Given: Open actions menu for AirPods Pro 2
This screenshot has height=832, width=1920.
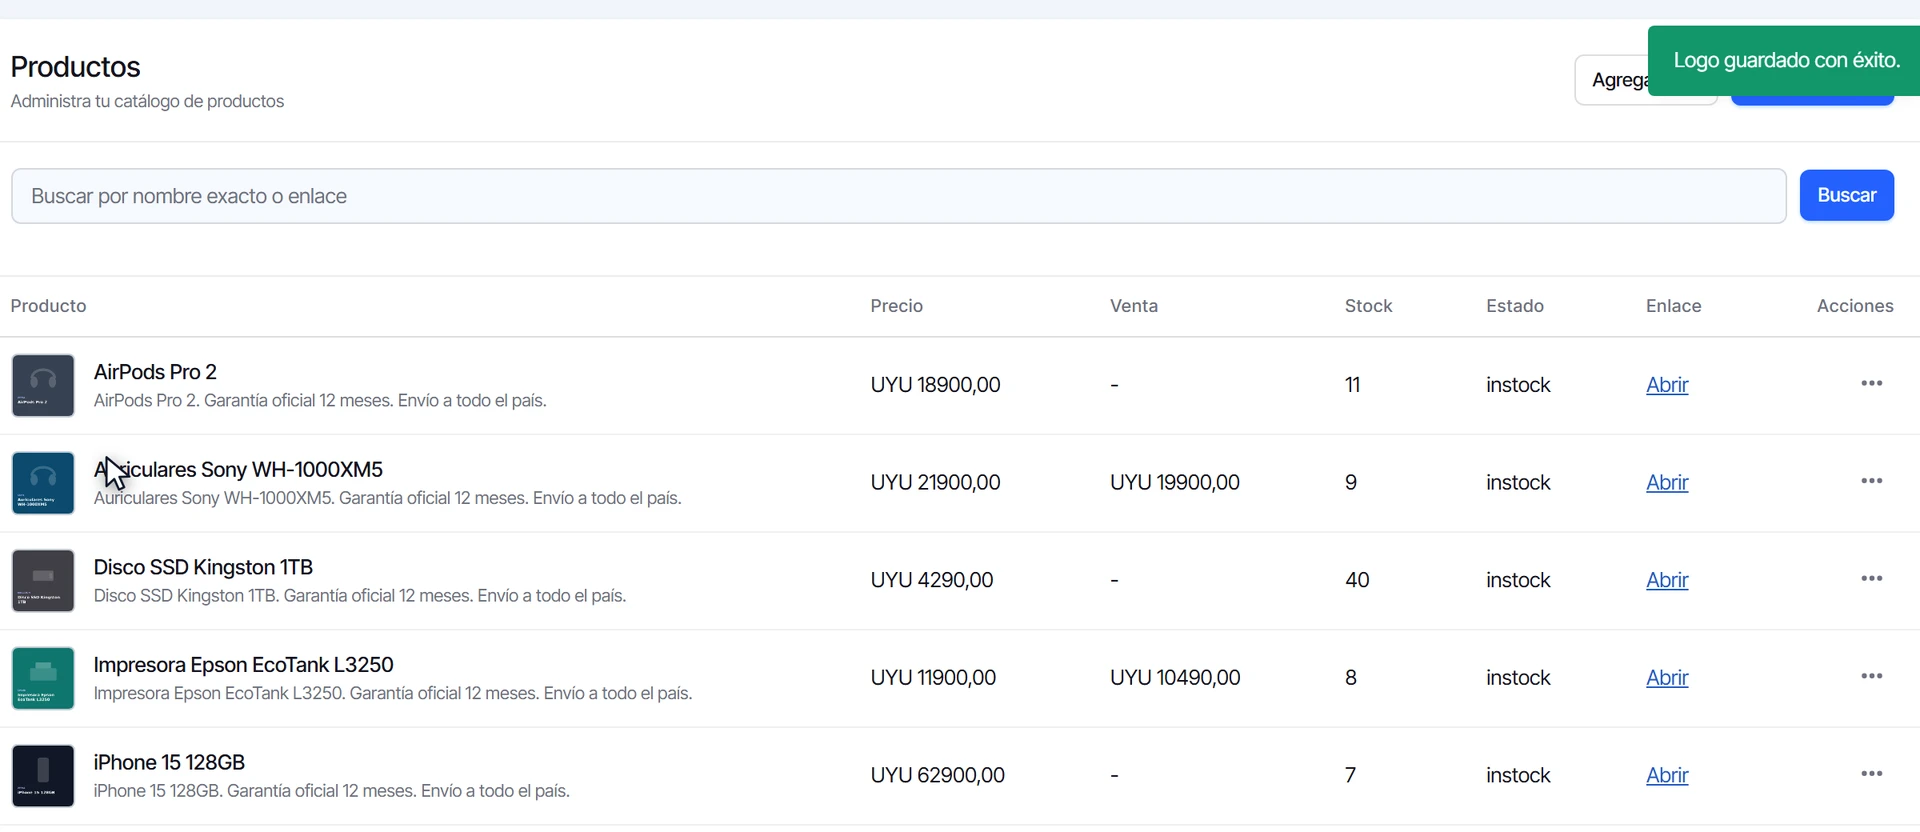Looking at the screenshot, I should tap(1872, 384).
